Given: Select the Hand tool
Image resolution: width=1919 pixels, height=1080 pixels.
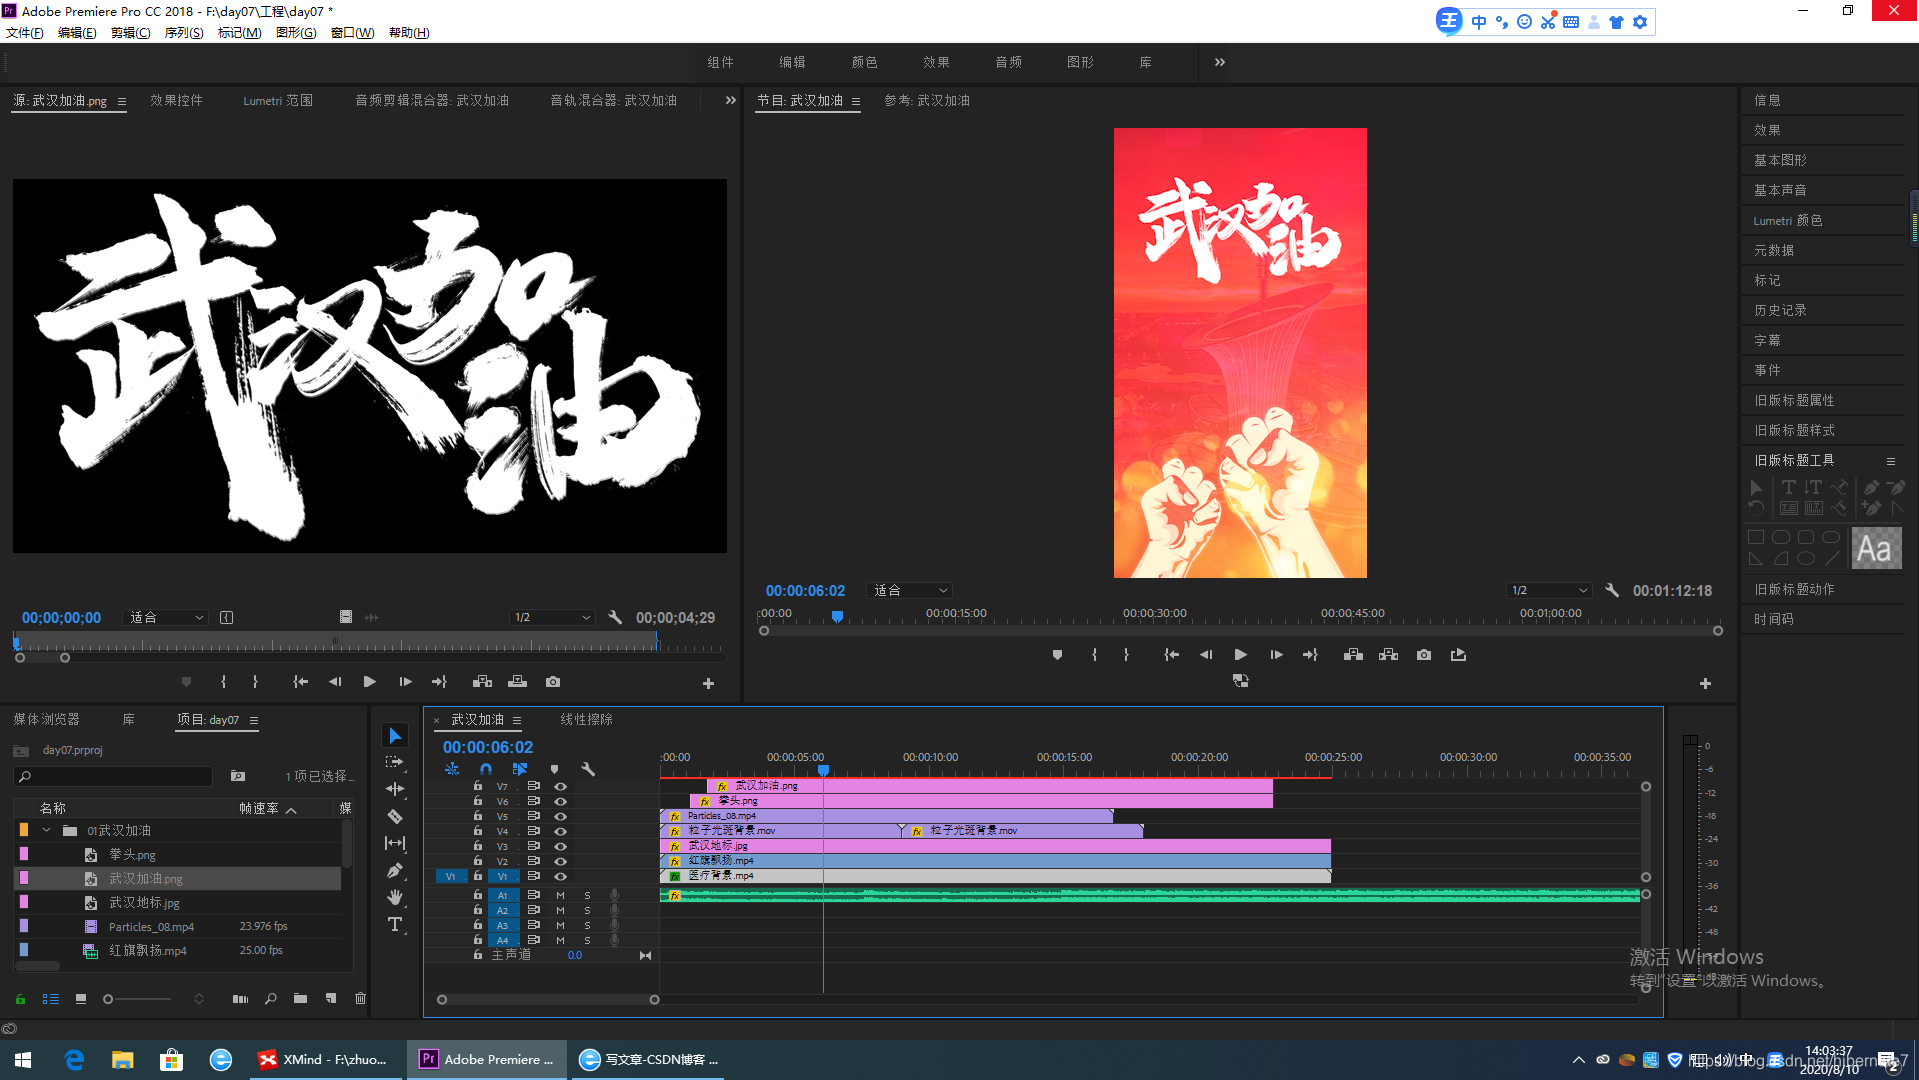Looking at the screenshot, I should pos(395,897).
